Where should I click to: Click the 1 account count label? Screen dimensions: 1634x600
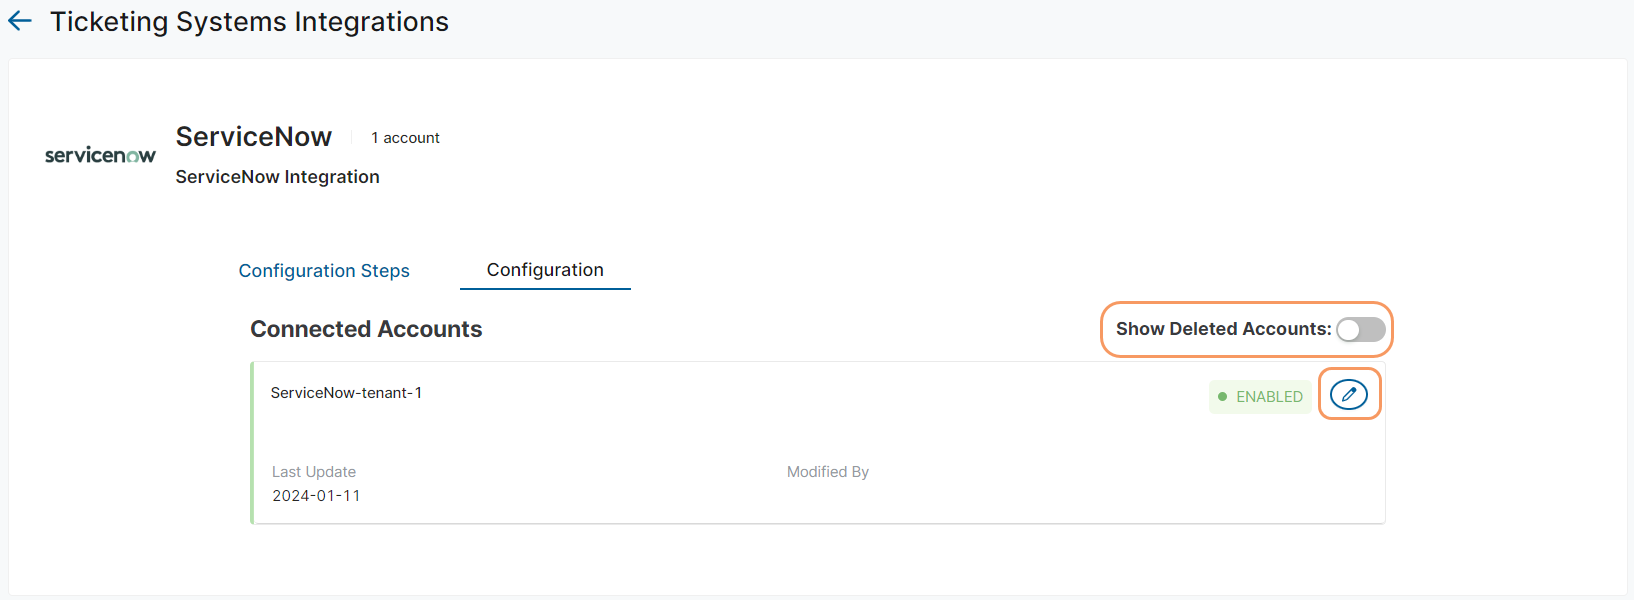[405, 138]
